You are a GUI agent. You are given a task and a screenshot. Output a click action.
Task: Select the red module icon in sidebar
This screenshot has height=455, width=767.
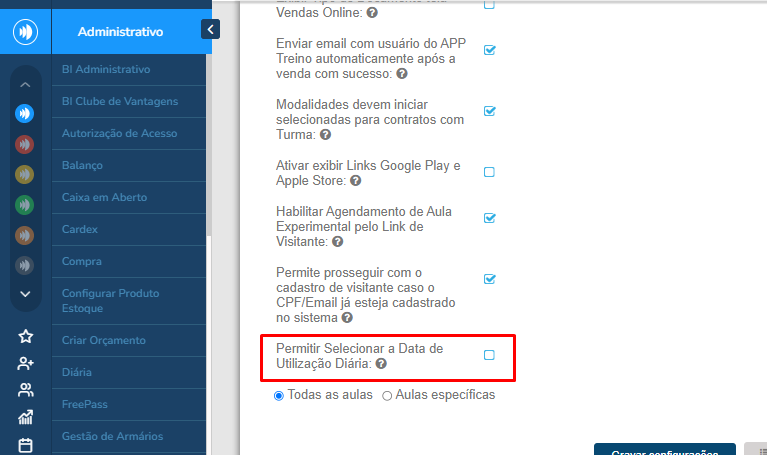pos(25,144)
